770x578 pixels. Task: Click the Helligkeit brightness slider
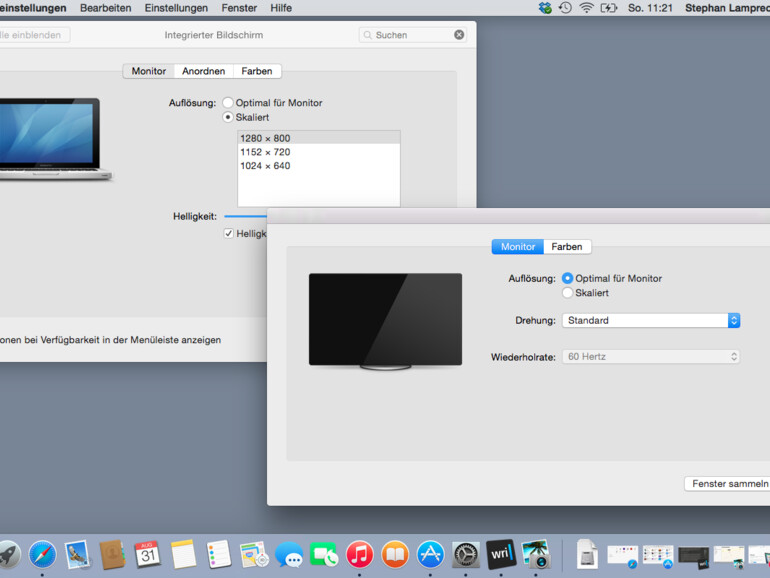245,216
